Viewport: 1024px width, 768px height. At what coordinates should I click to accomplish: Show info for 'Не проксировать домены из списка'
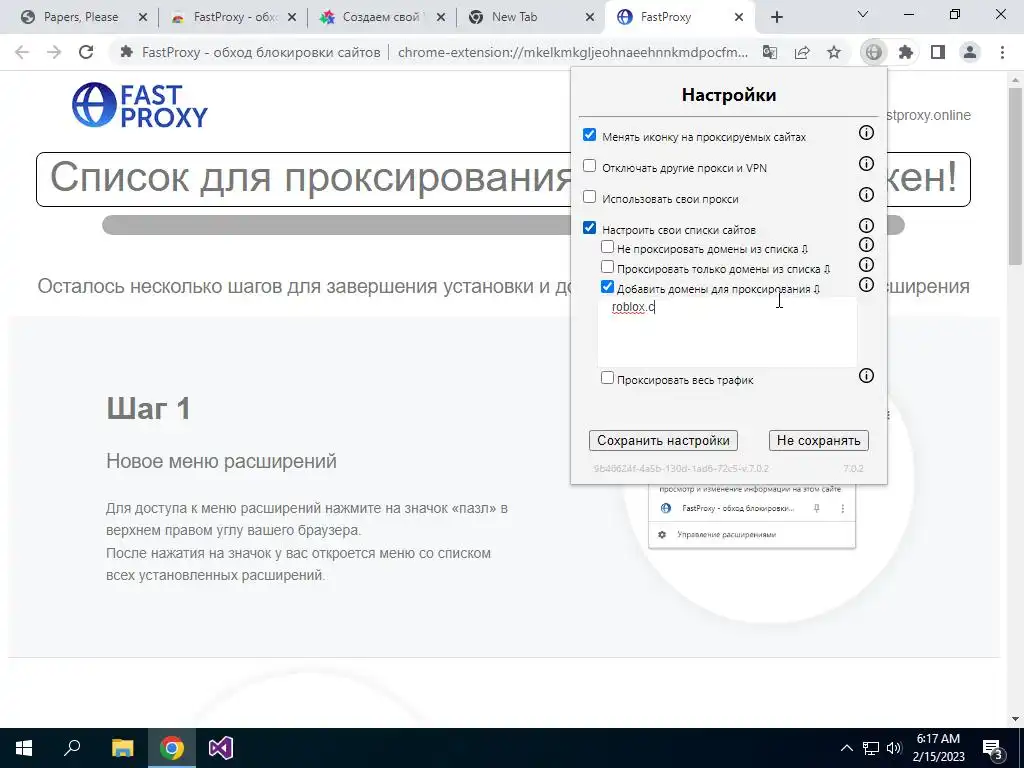coord(866,245)
